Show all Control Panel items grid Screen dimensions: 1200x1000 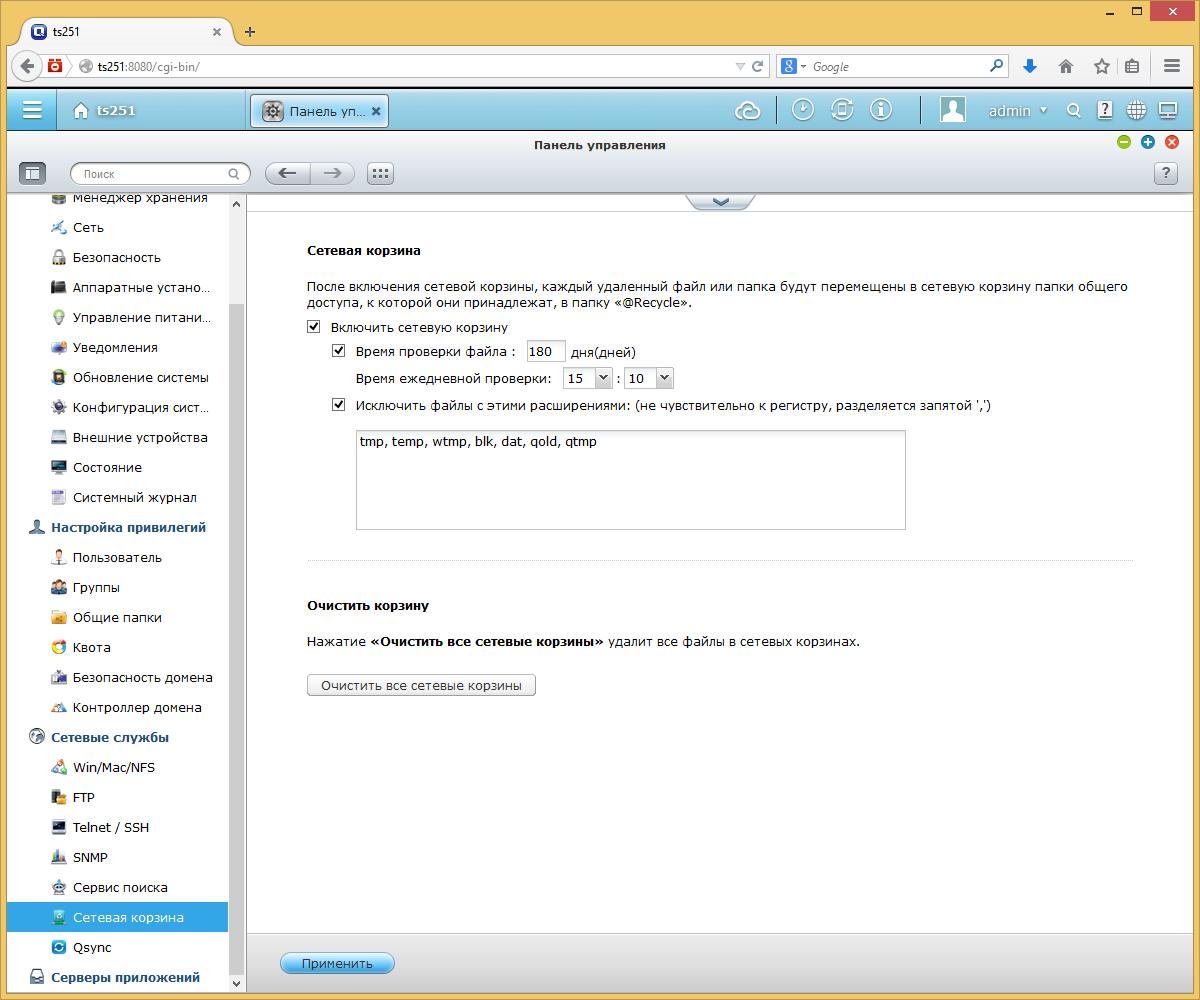[380, 173]
